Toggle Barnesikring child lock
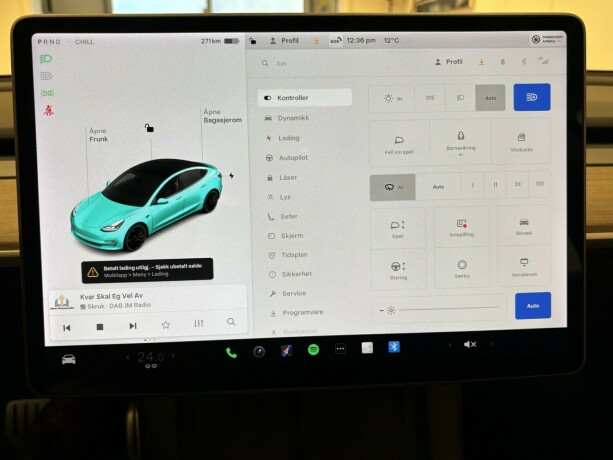This screenshot has height=460, width=613. point(461,142)
